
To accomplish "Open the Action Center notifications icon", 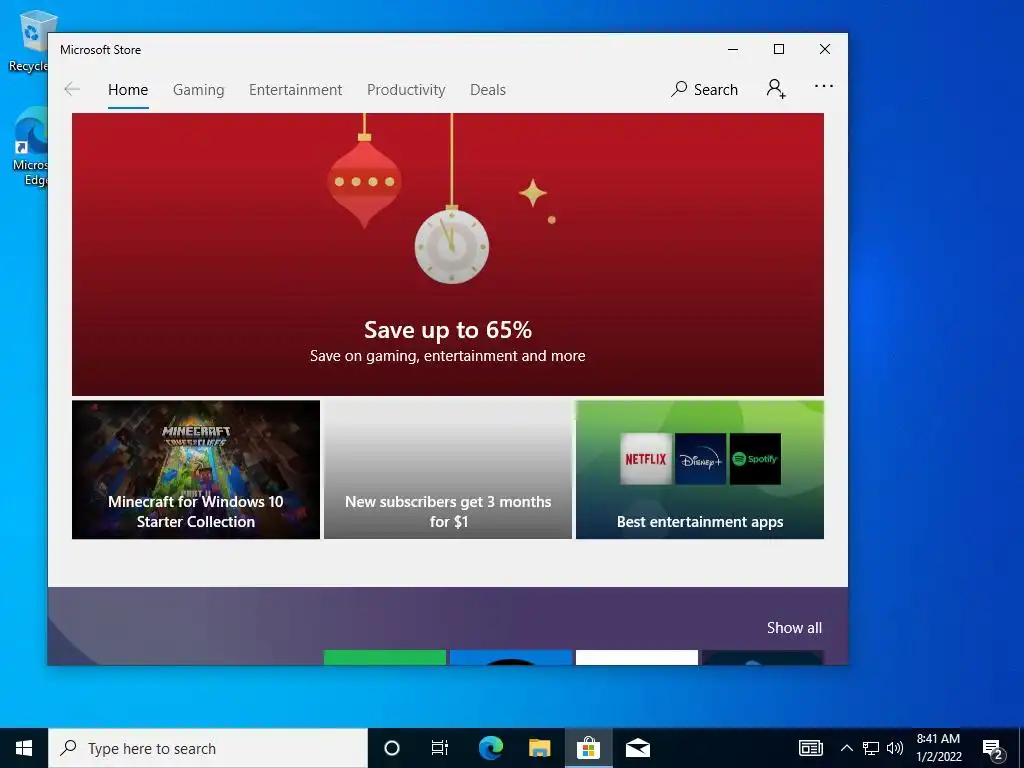I will 993,748.
